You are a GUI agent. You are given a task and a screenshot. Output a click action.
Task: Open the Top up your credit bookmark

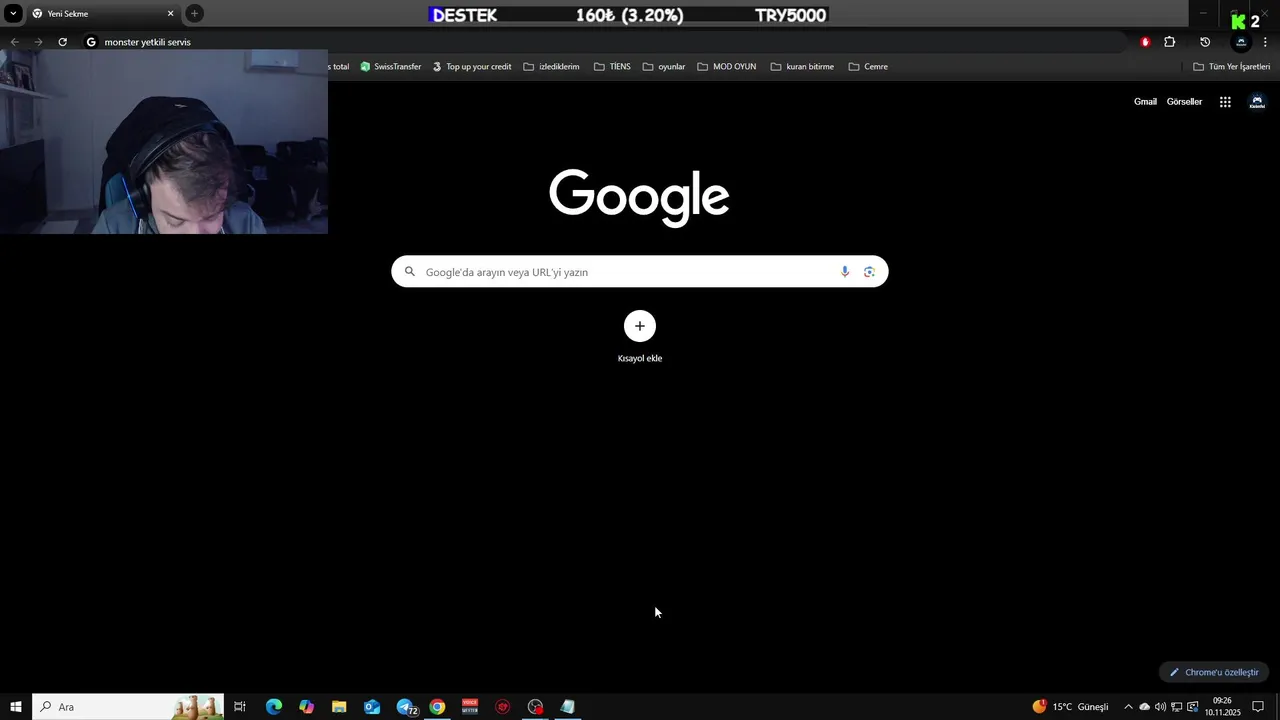472,67
